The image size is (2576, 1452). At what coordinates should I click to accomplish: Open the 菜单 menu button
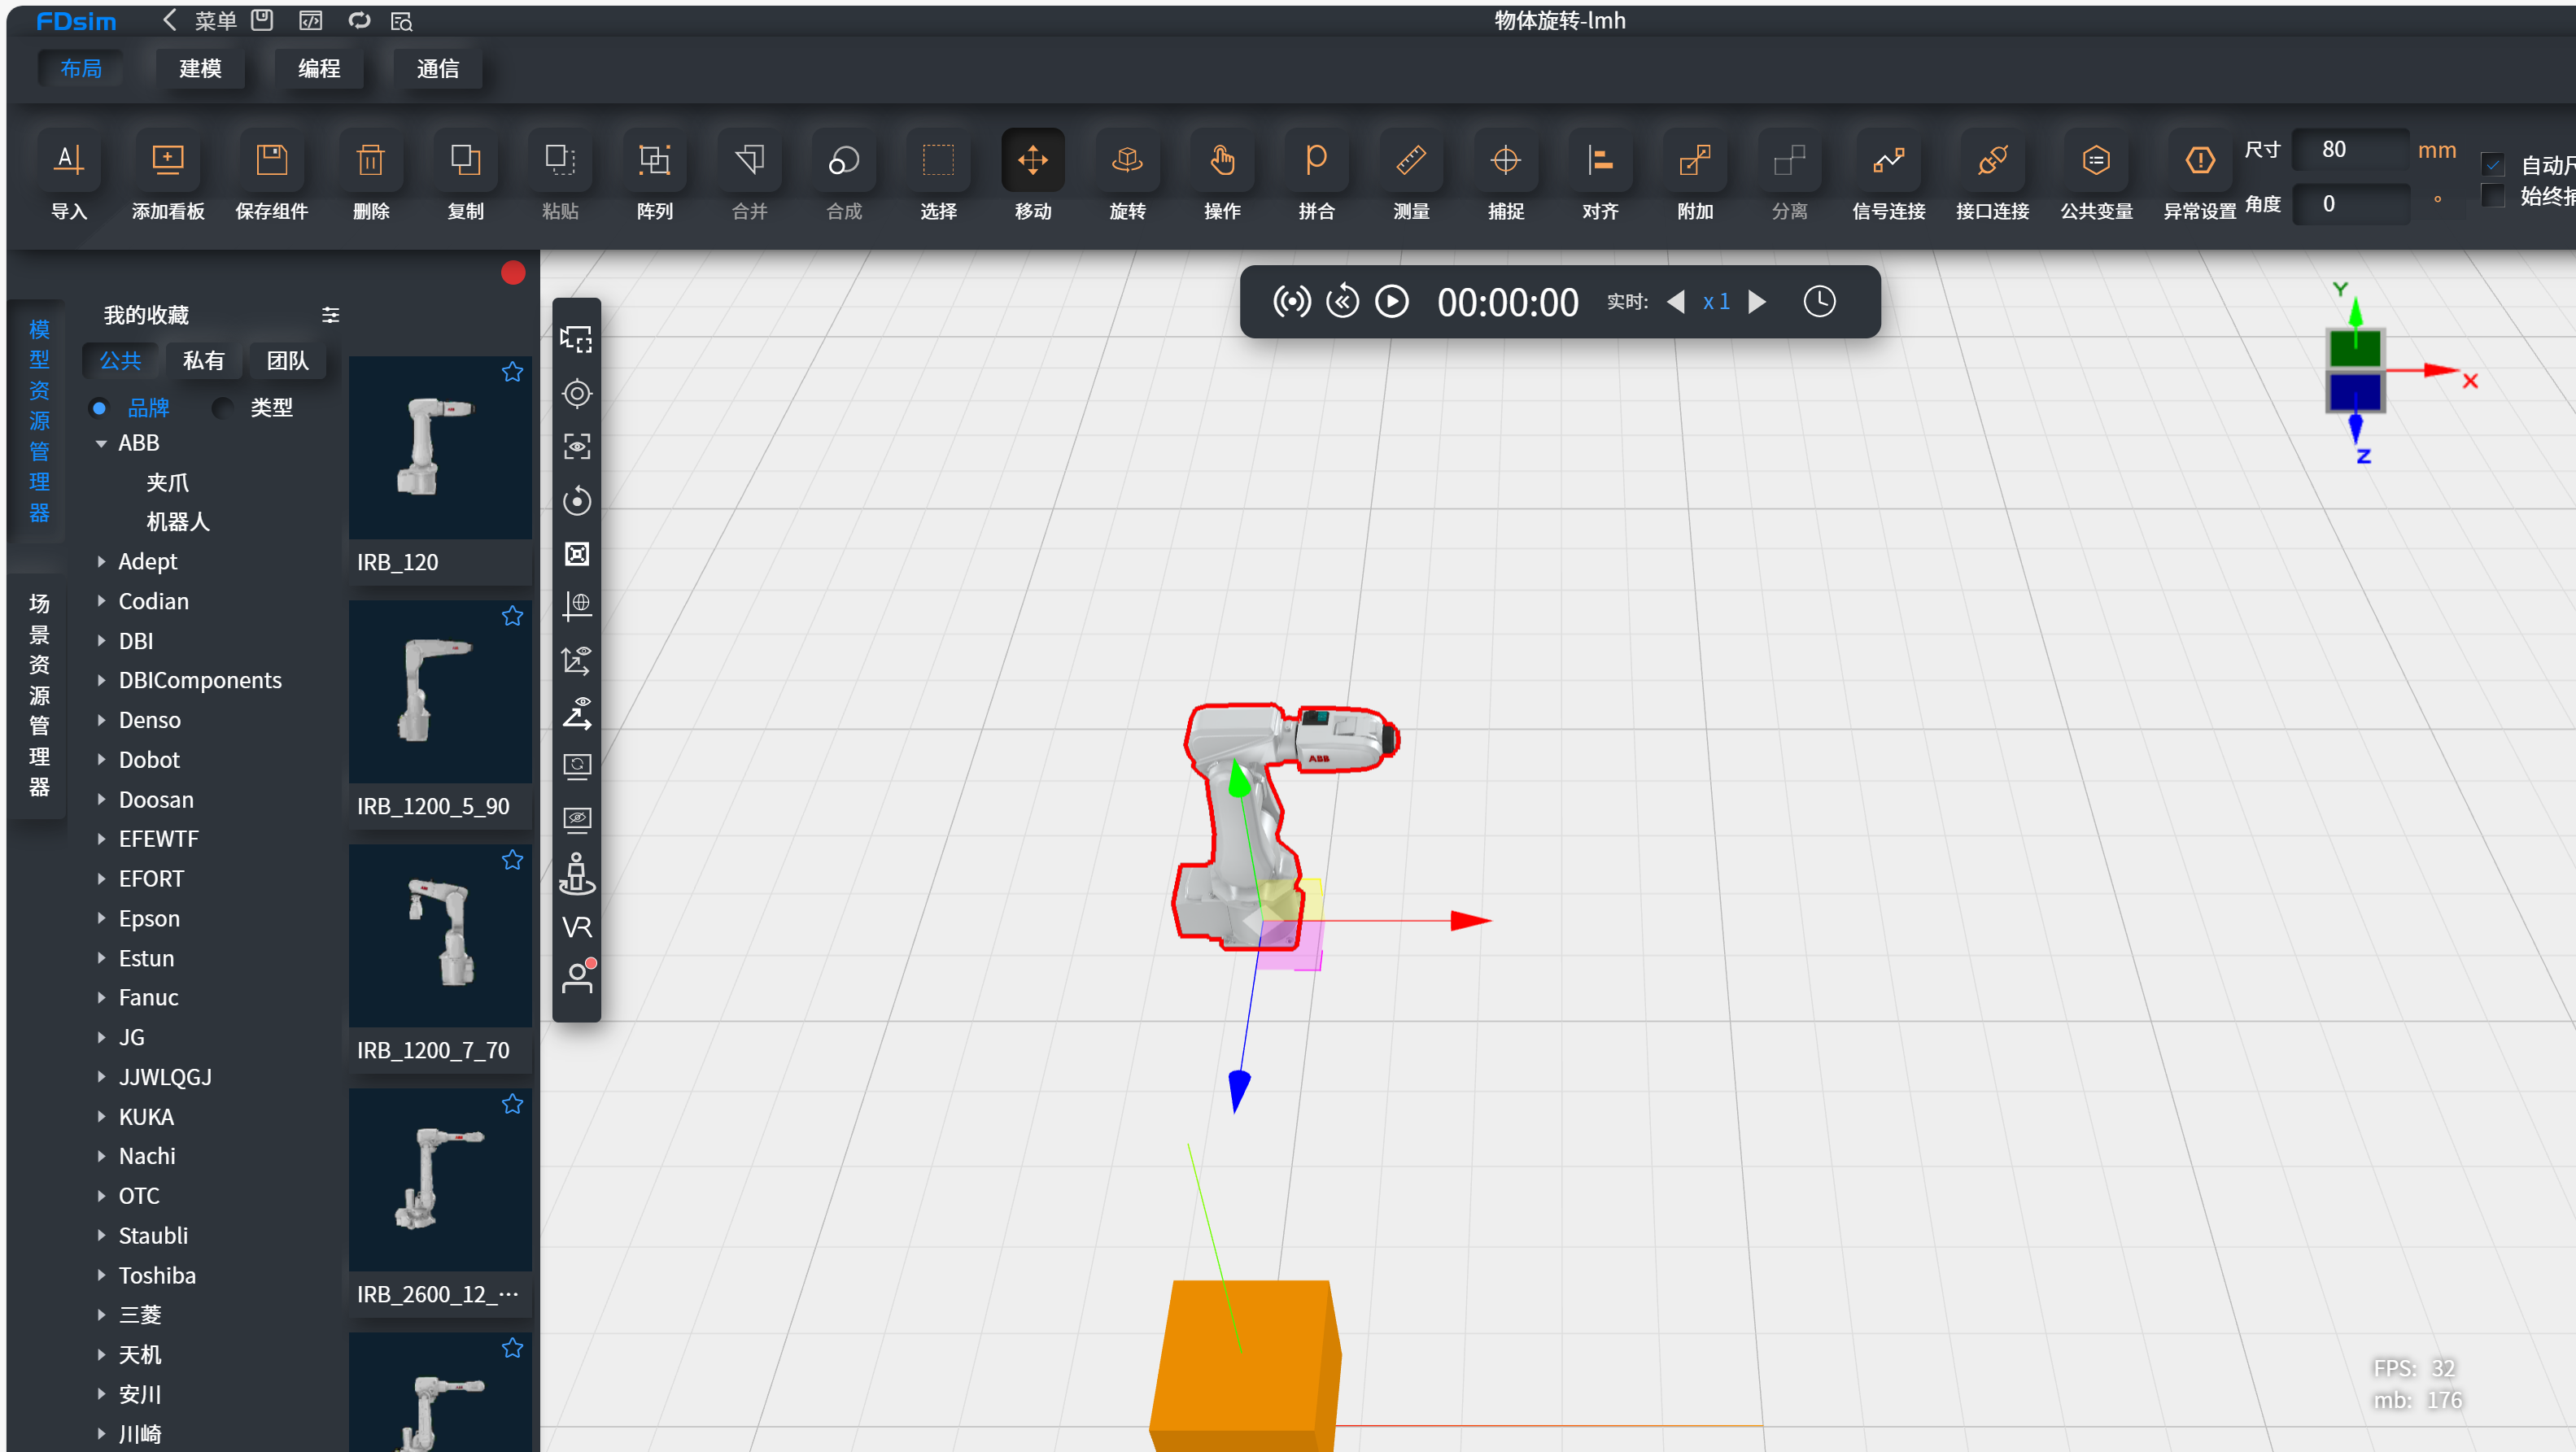(214, 20)
